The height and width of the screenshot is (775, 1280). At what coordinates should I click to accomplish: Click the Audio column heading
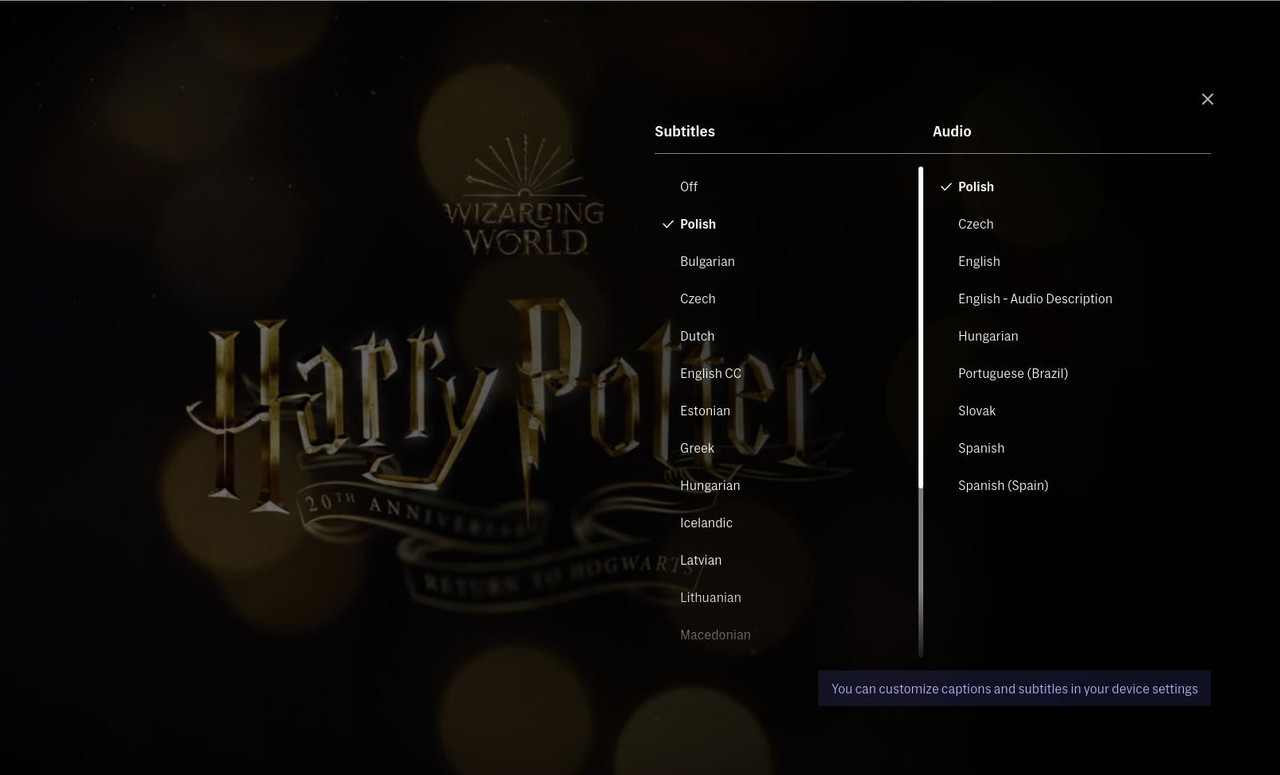tap(952, 131)
